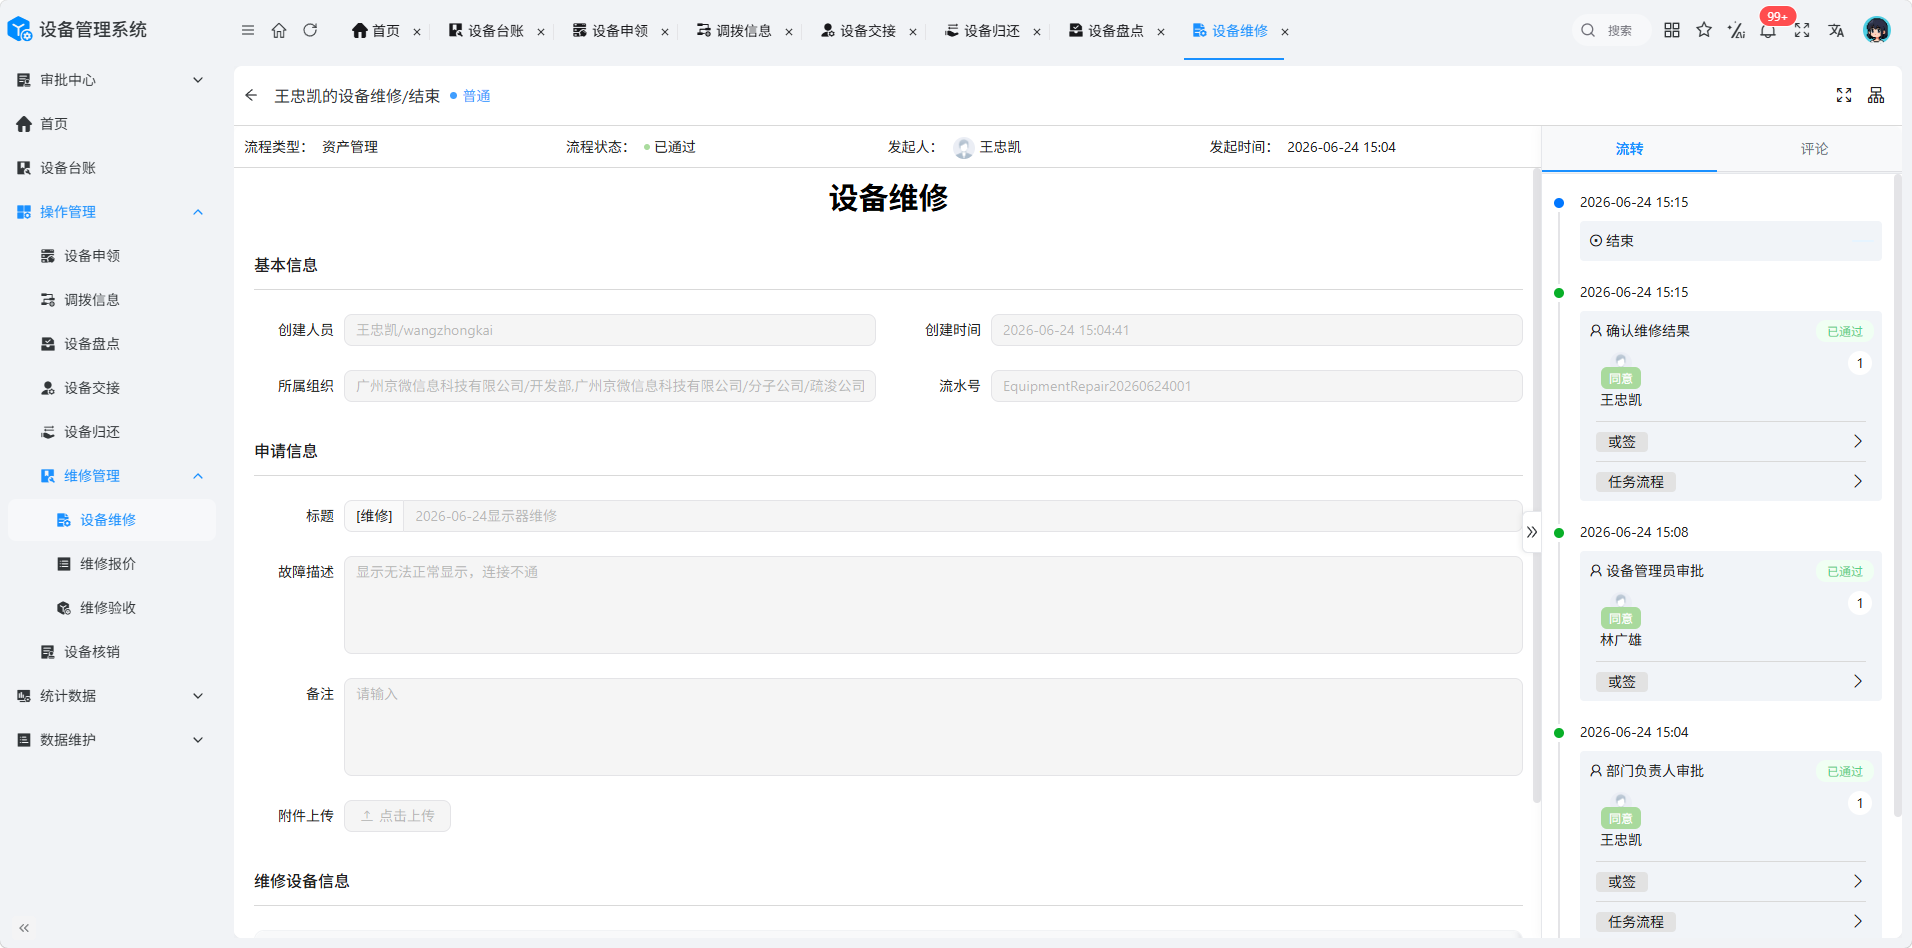Click the 搜索 search box

1610,31
